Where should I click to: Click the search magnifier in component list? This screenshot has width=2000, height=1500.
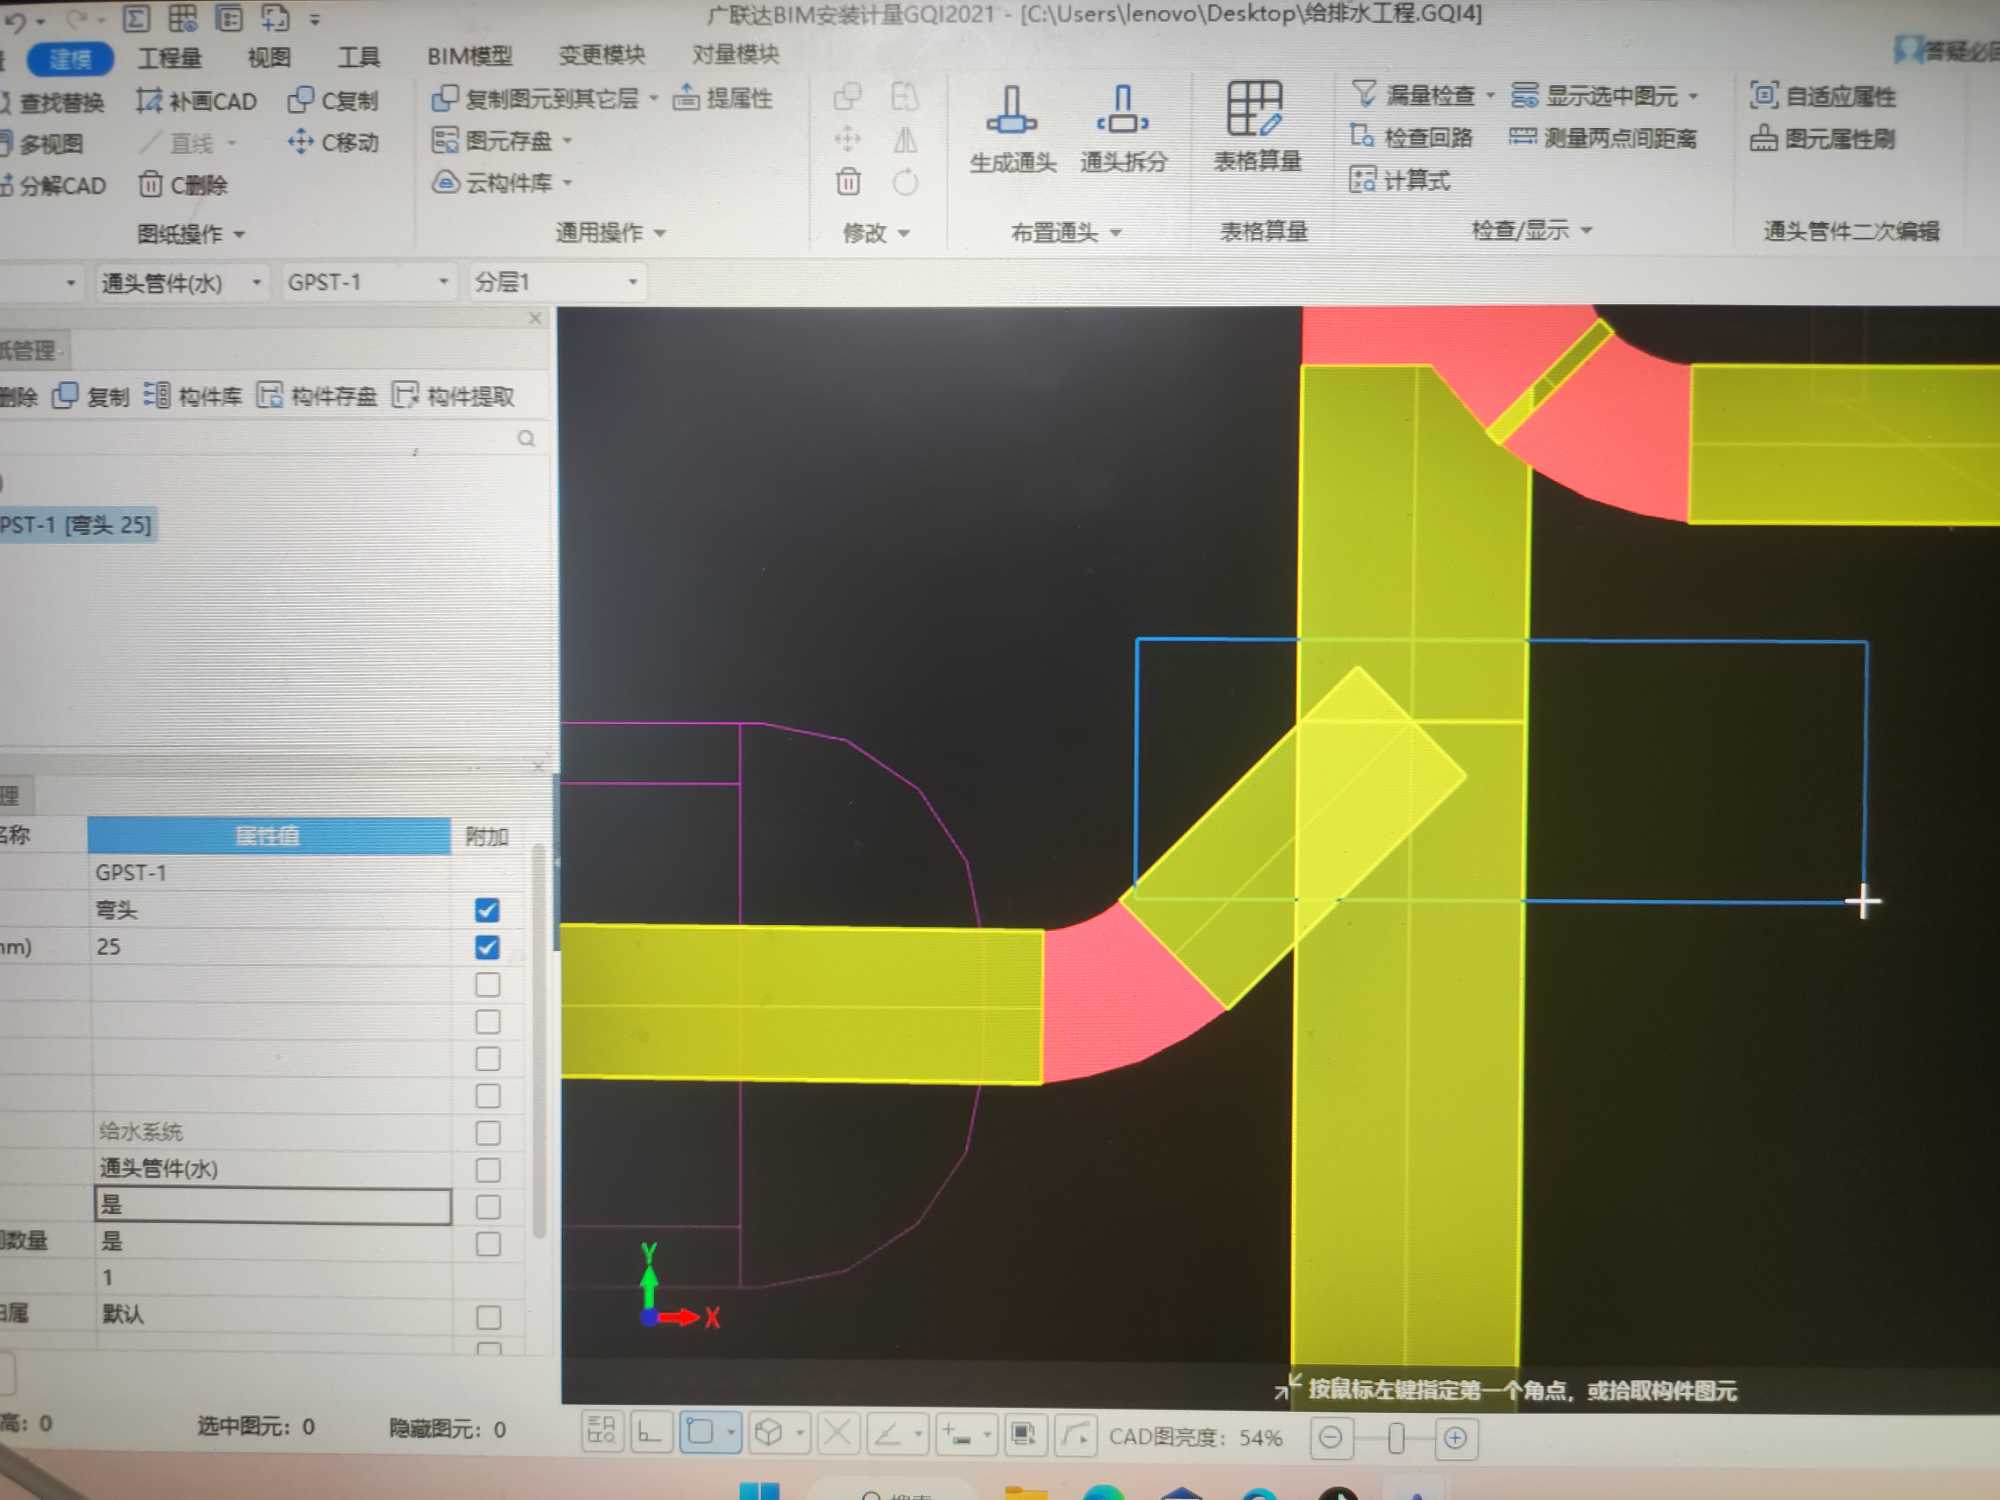click(526, 438)
